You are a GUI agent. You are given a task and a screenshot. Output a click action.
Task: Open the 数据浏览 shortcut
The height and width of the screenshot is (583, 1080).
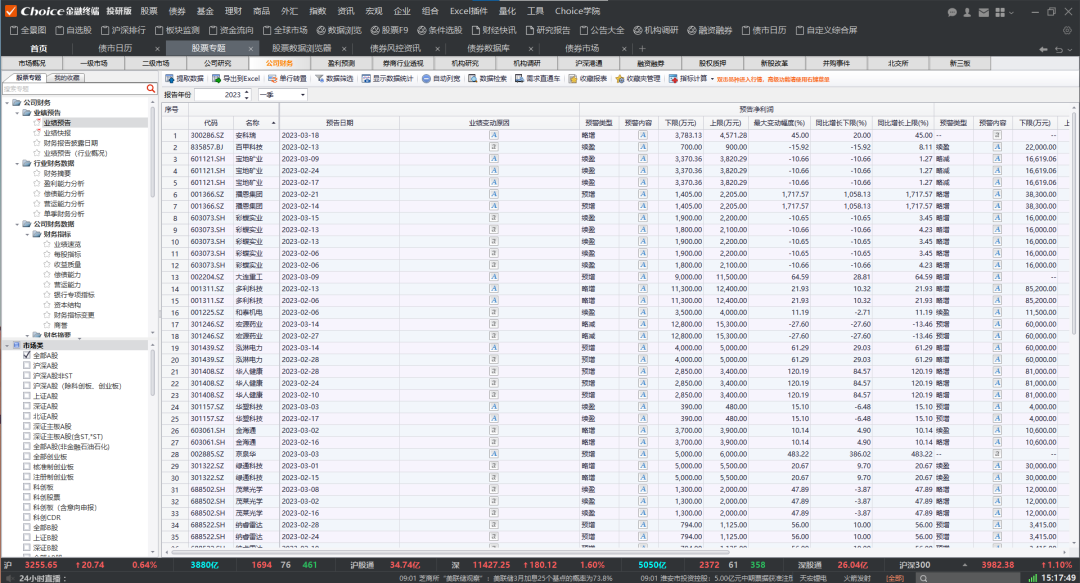coord(339,30)
